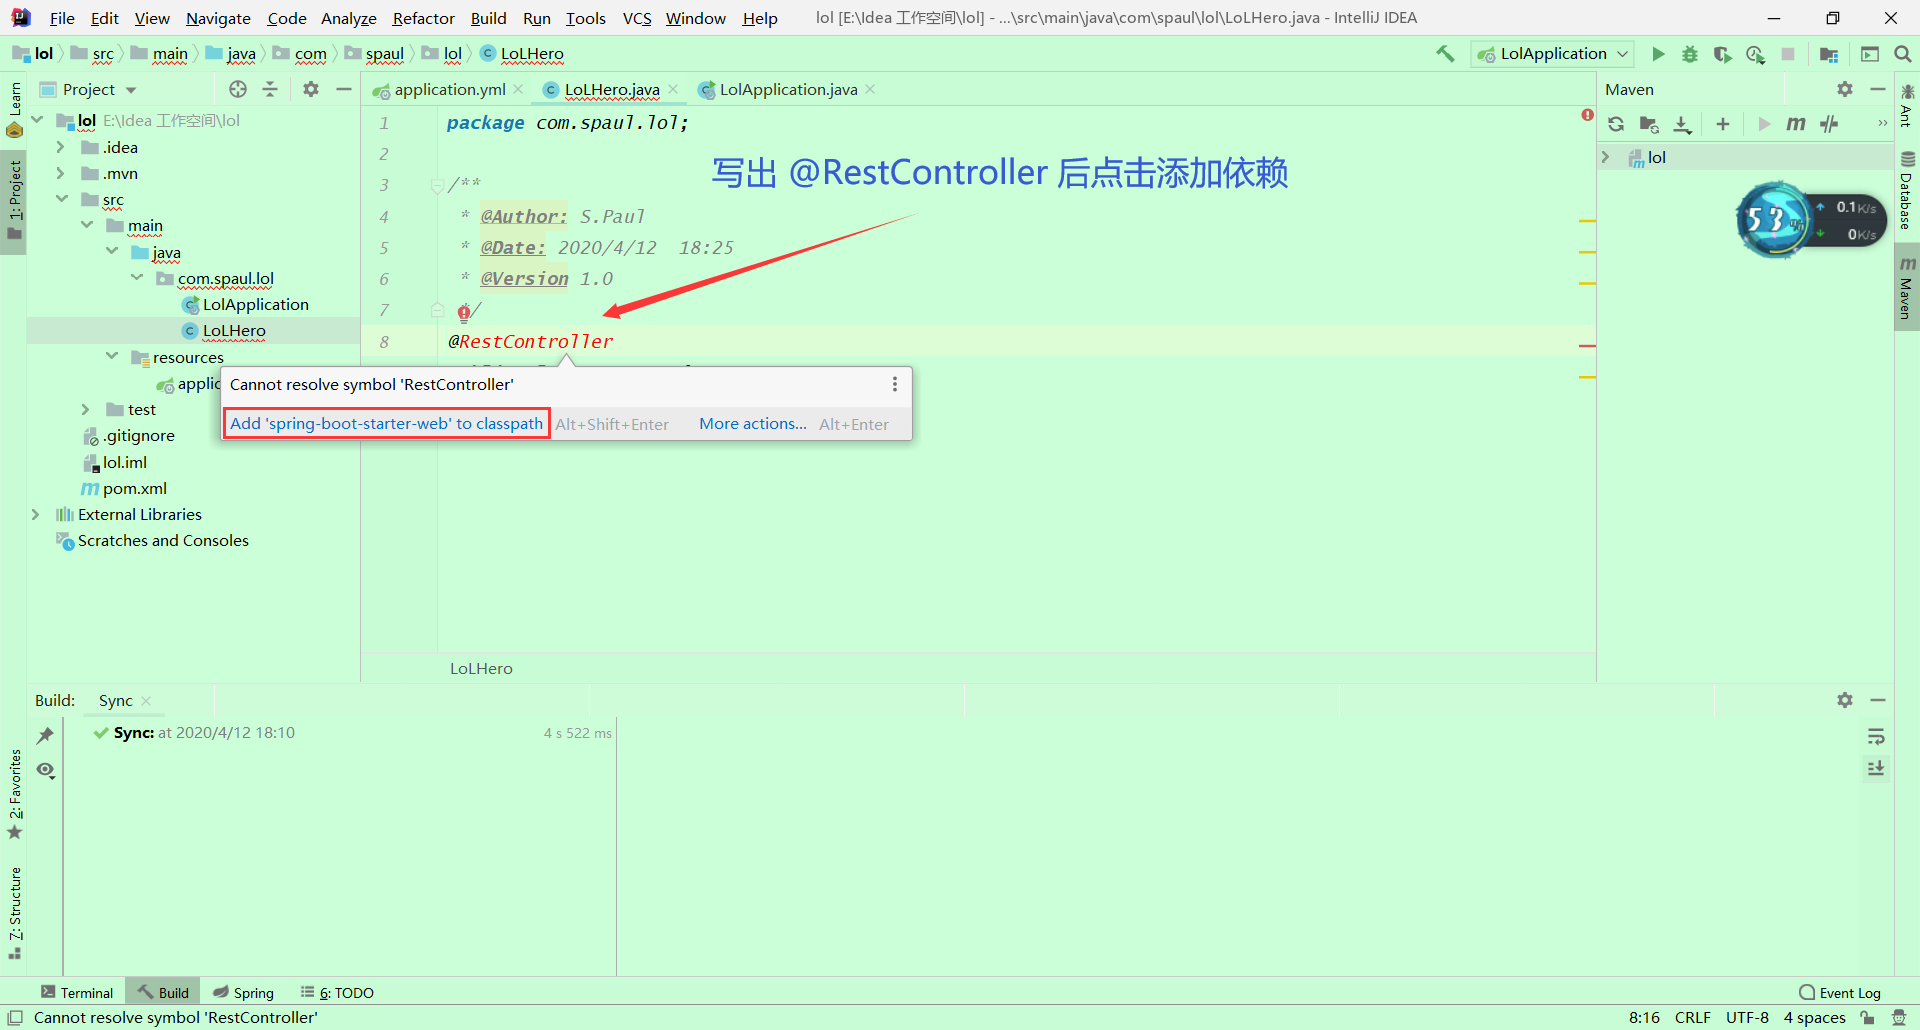The image size is (1920, 1030).
Task: Click the red error indicator in editor corner
Action: click(x=1587, y=115)
